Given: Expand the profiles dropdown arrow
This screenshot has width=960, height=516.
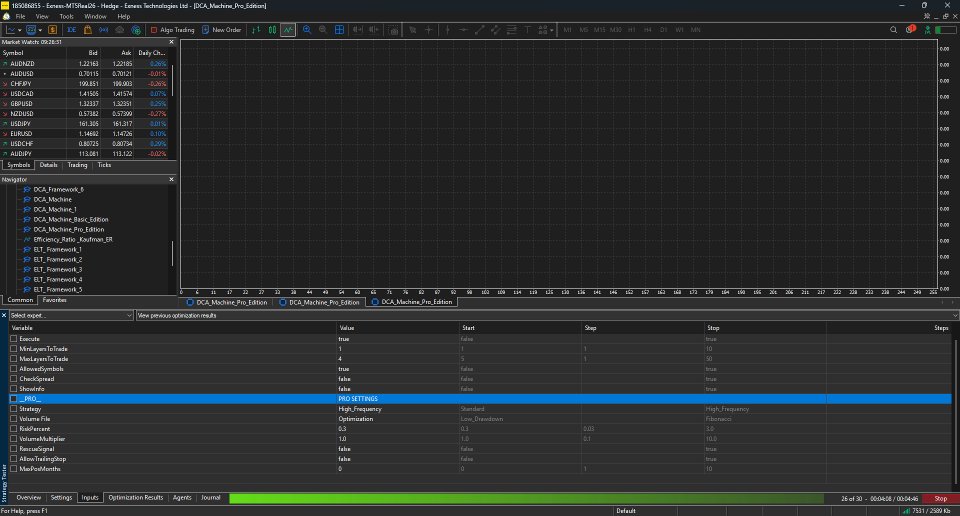Looking at the screenshot, I should tap(40, 30).
